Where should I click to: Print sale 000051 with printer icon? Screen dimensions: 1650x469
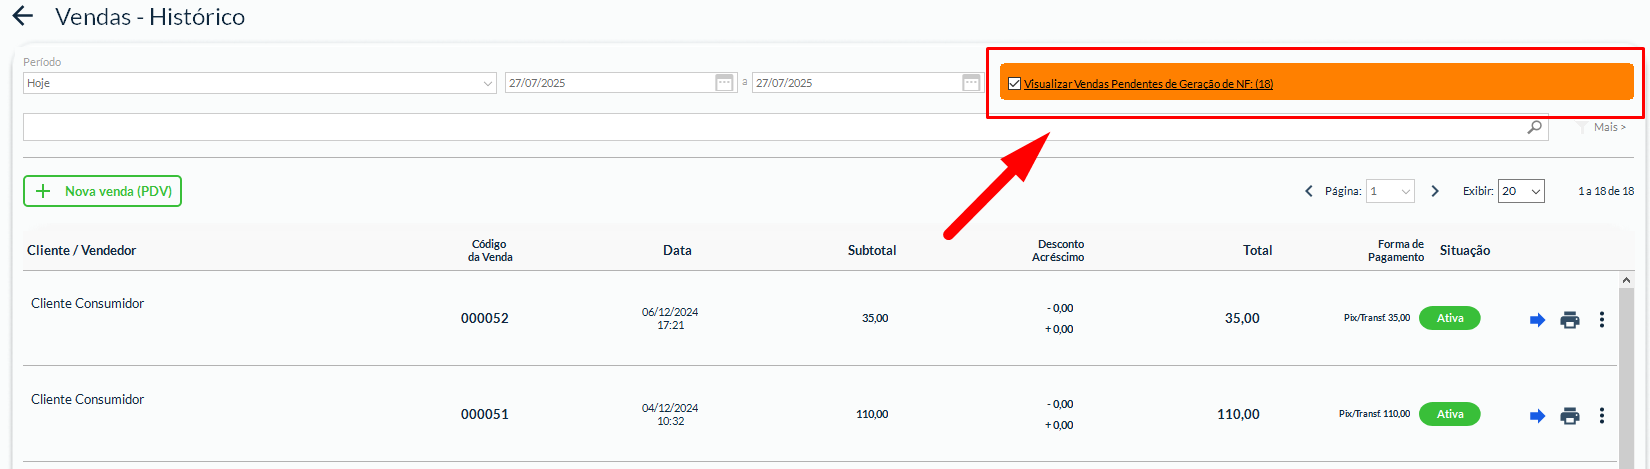1570,416
